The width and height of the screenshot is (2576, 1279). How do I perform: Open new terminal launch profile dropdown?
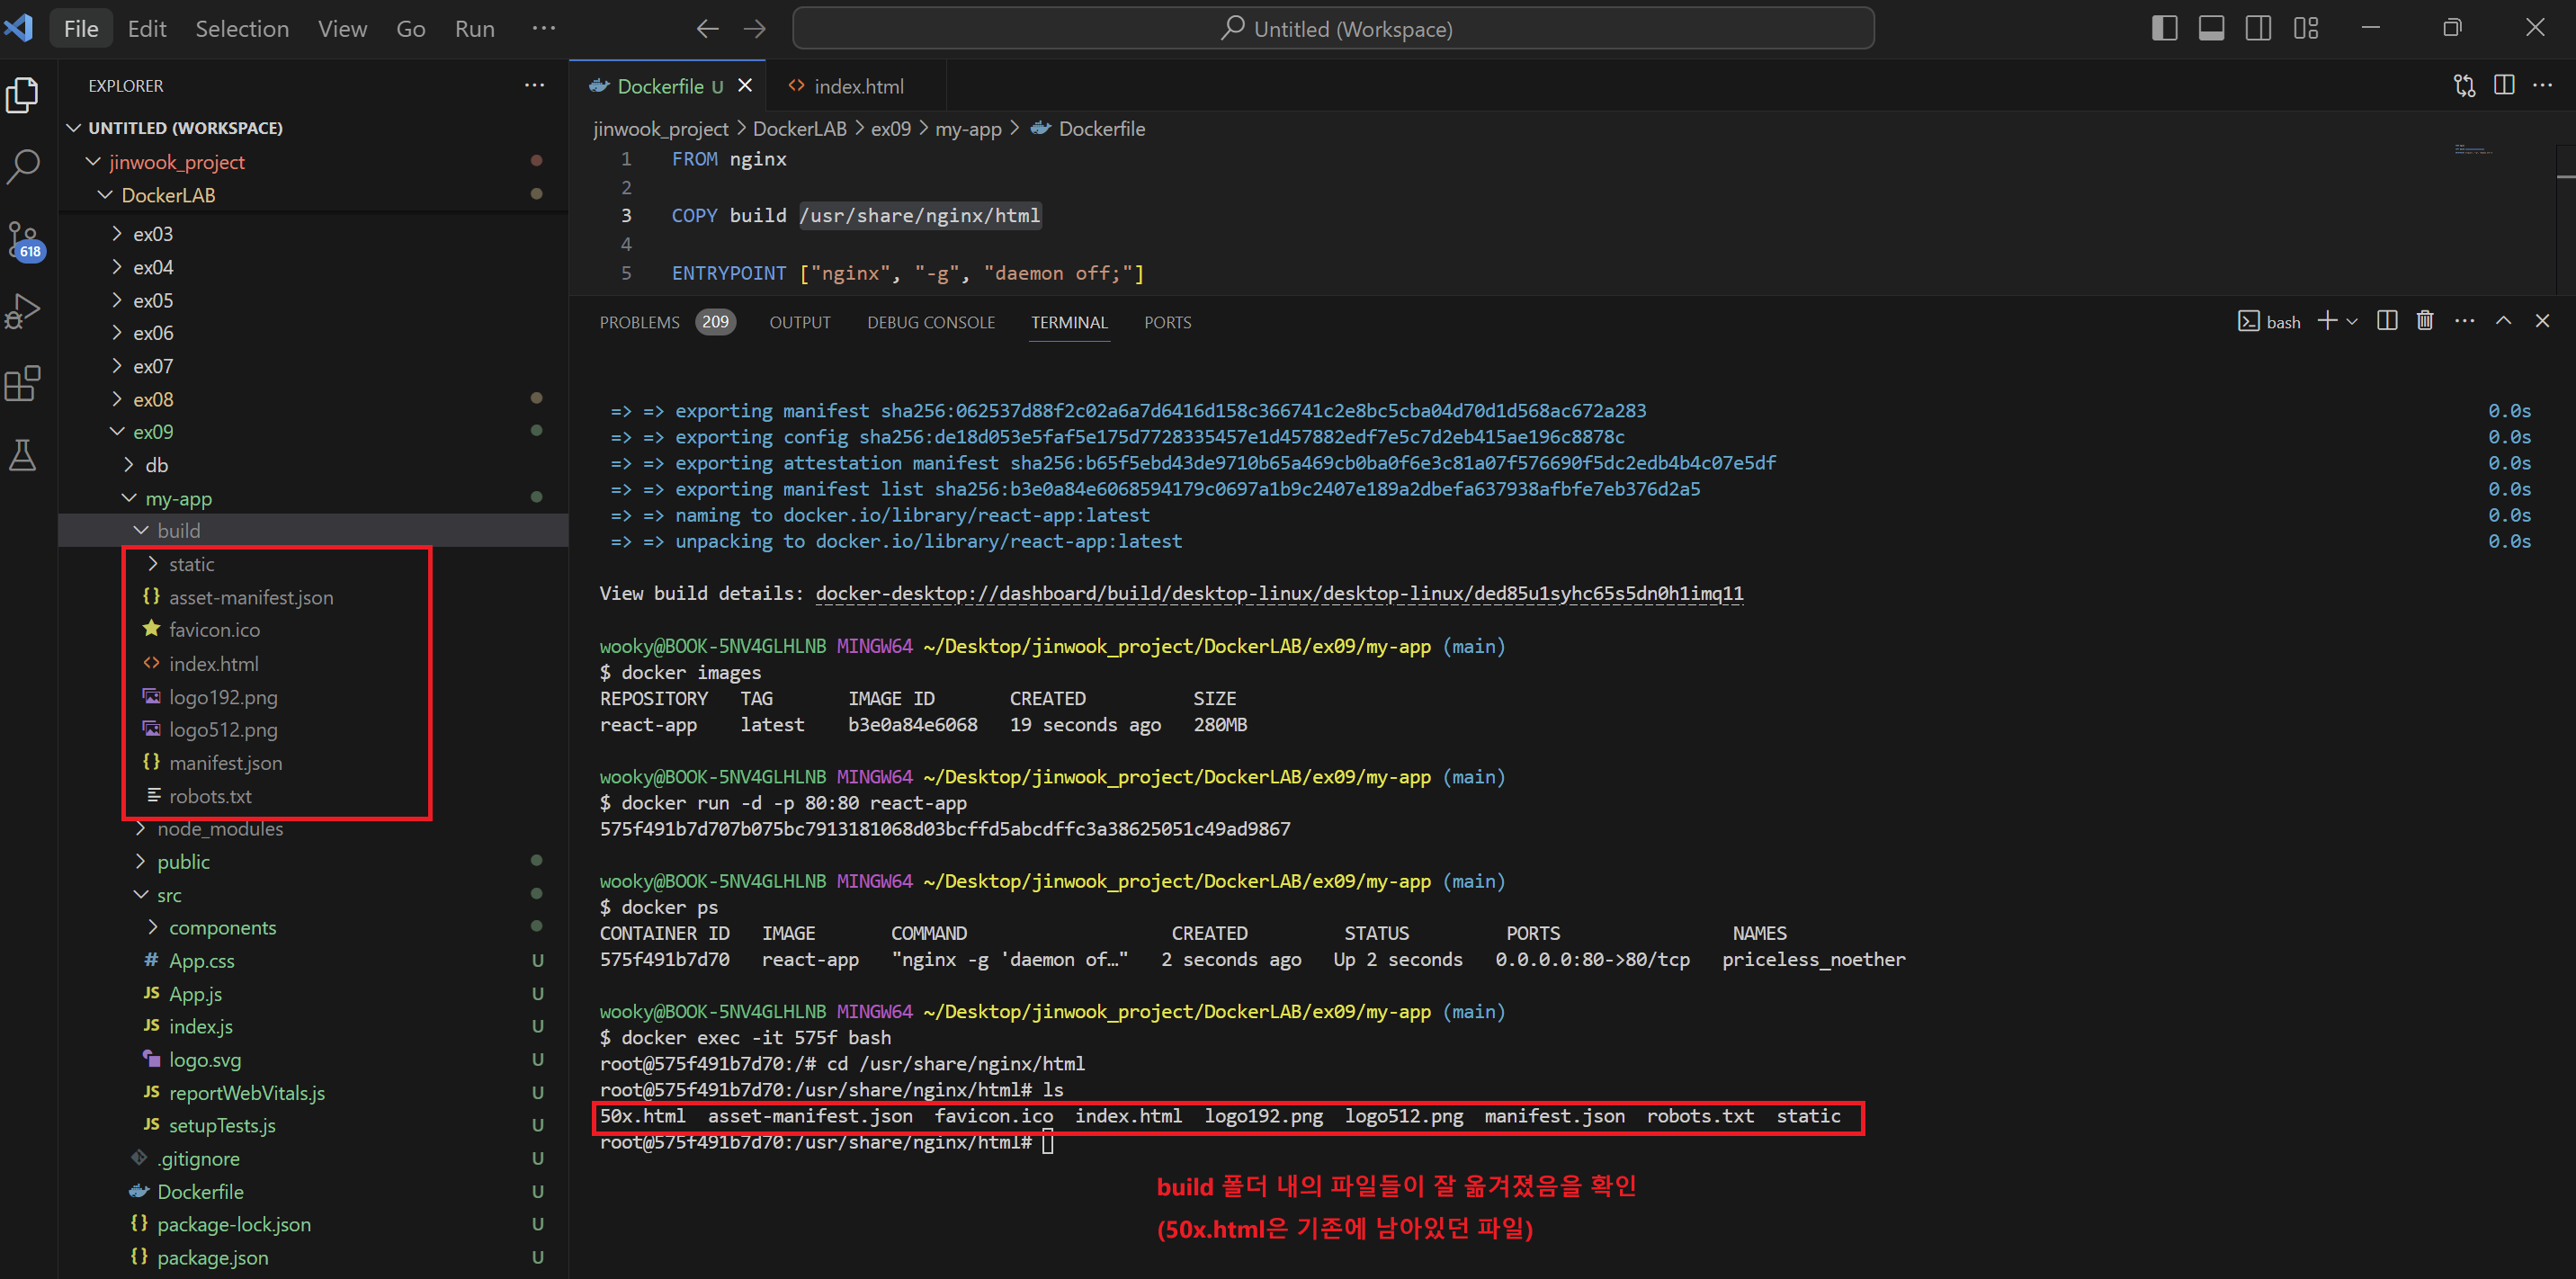pyautogui.click(x=2352, y=322)
